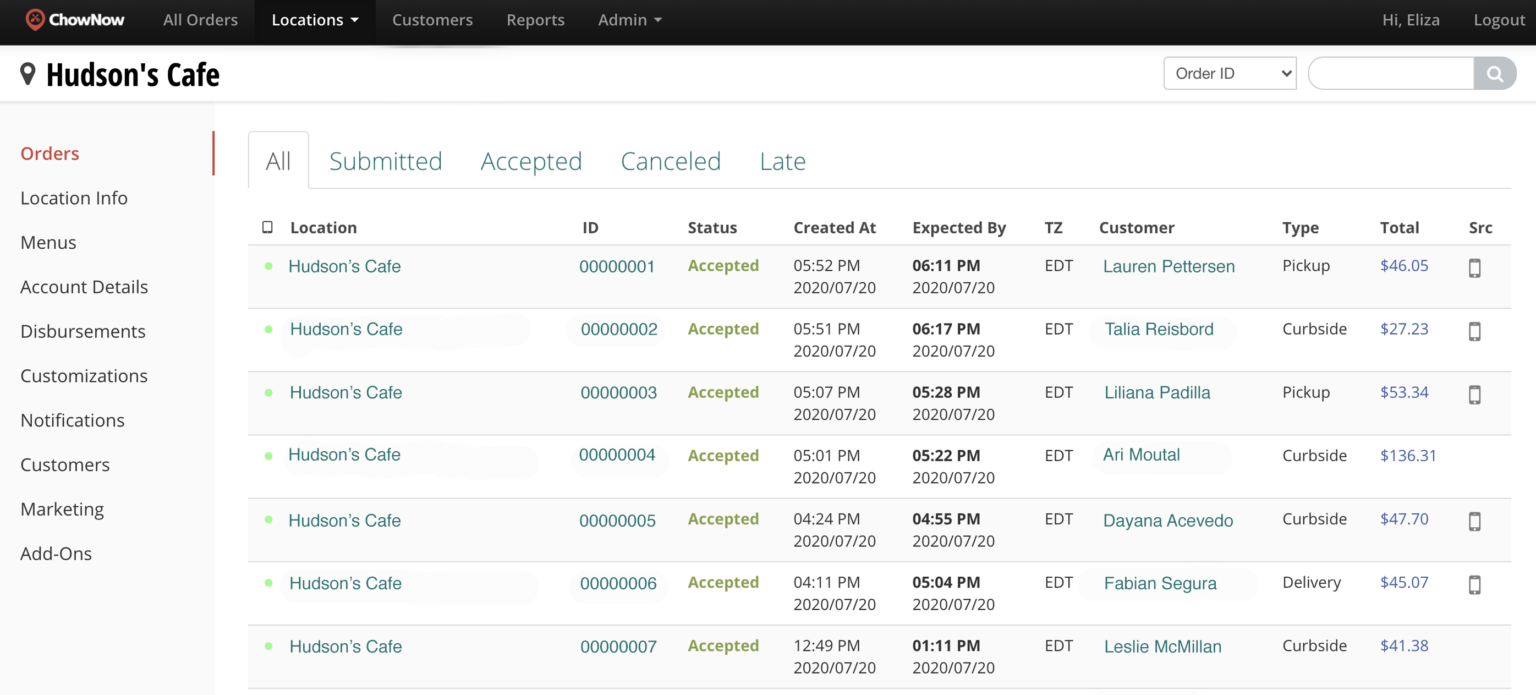Expand the Locations menu in top bar
1536x695 pixels.
coord(315,20)
